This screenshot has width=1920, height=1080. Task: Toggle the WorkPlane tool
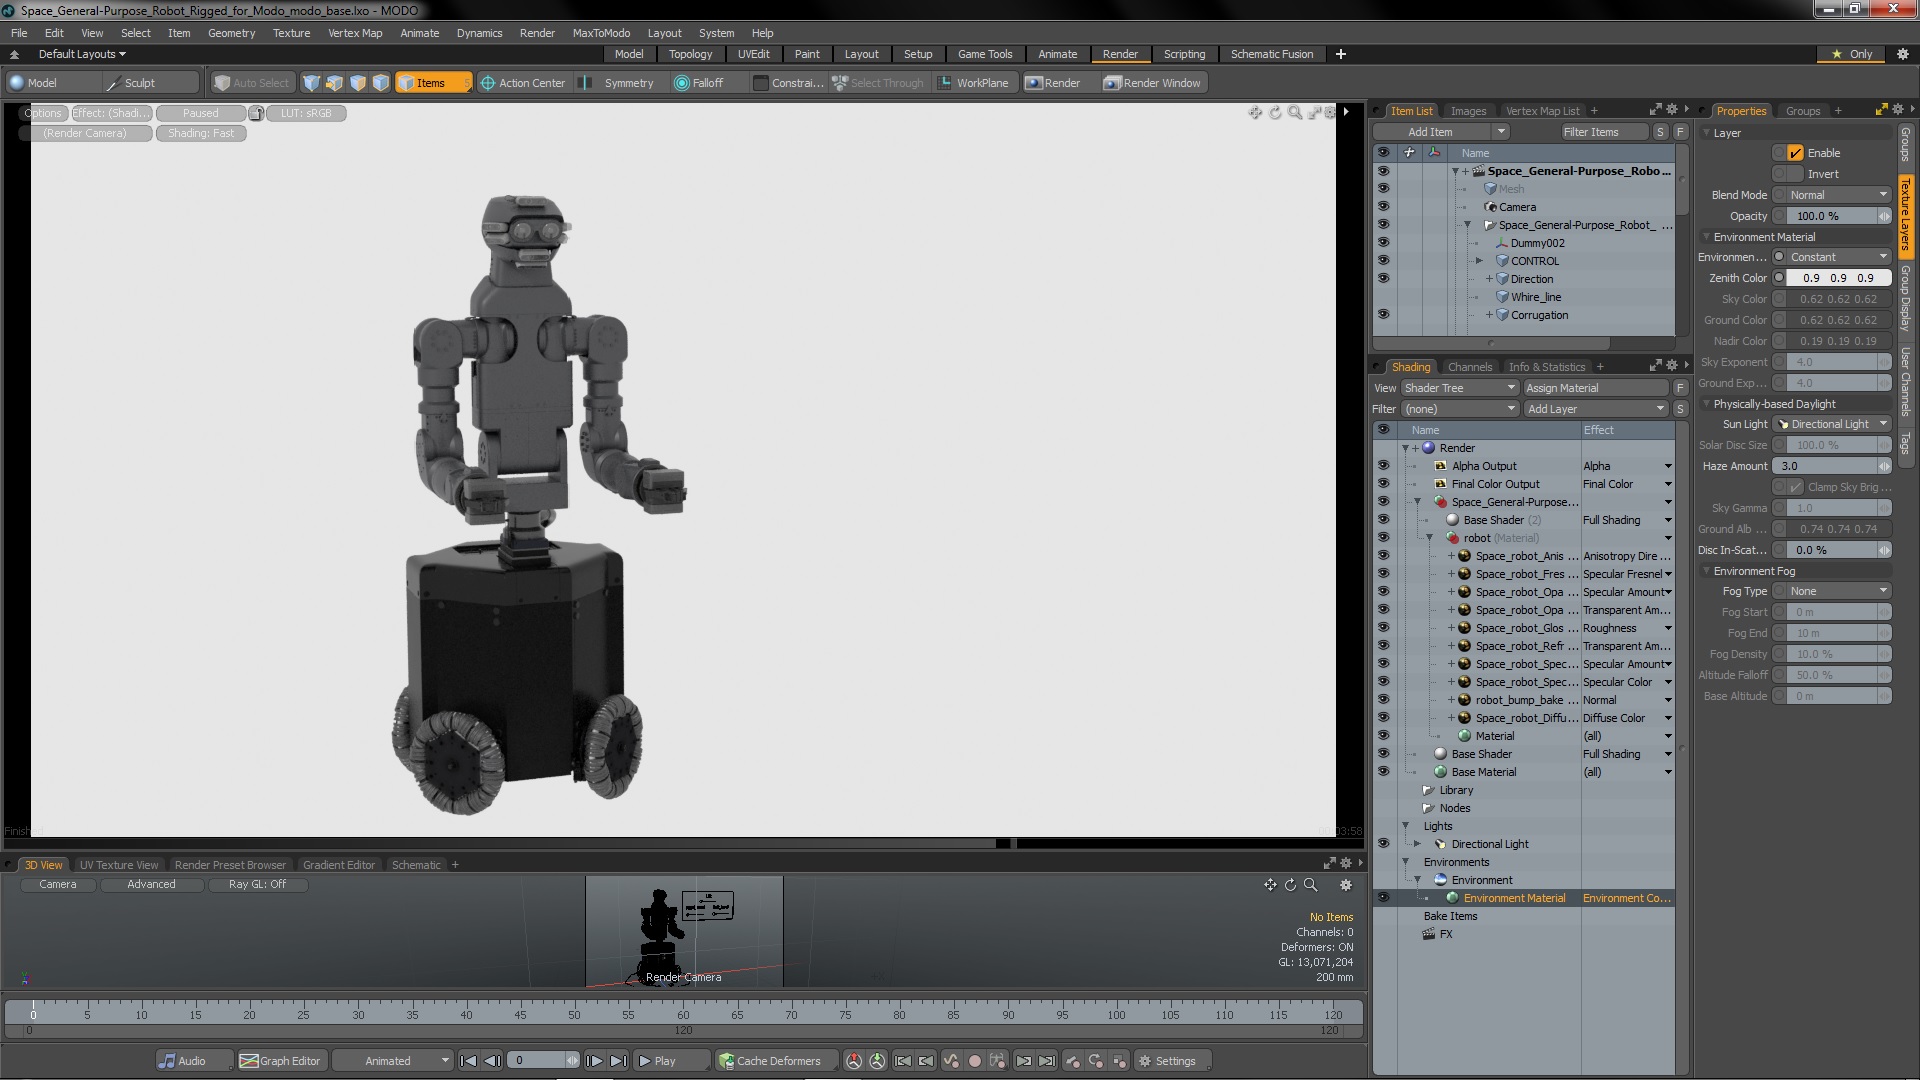pyautogui.click(x=973, y=83)
